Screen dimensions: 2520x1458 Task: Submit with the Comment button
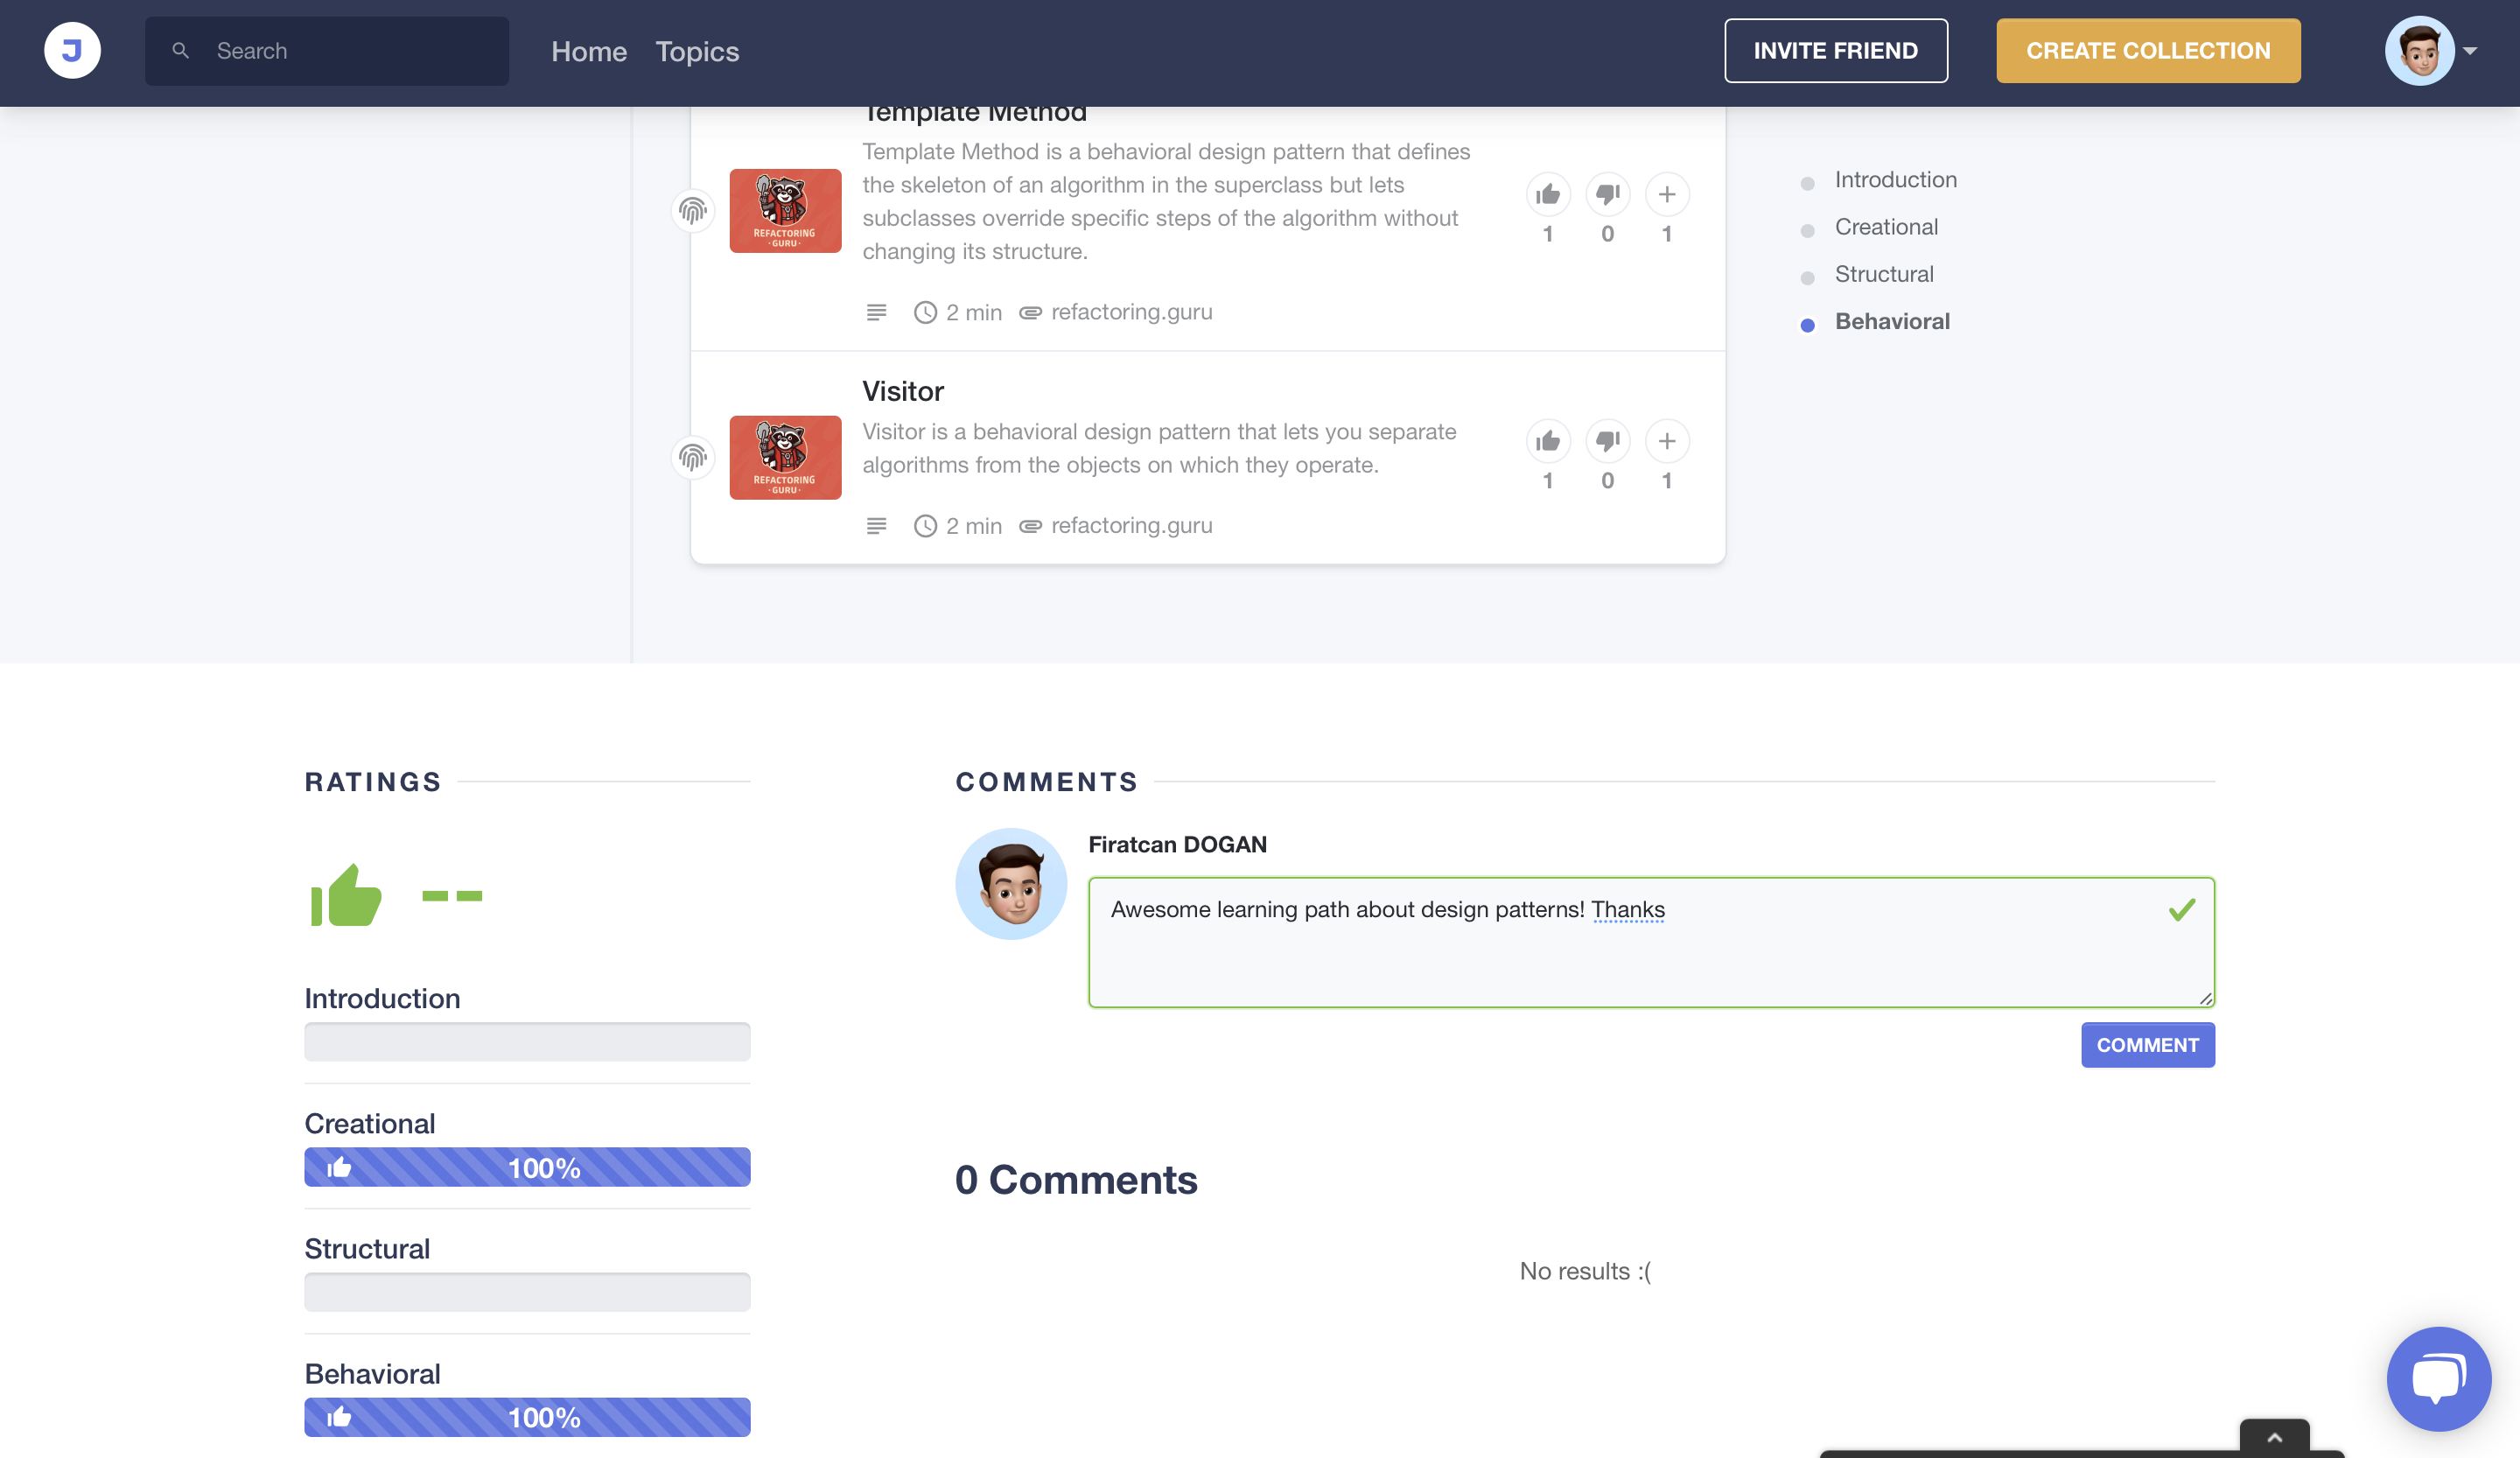(2147, 1044)
